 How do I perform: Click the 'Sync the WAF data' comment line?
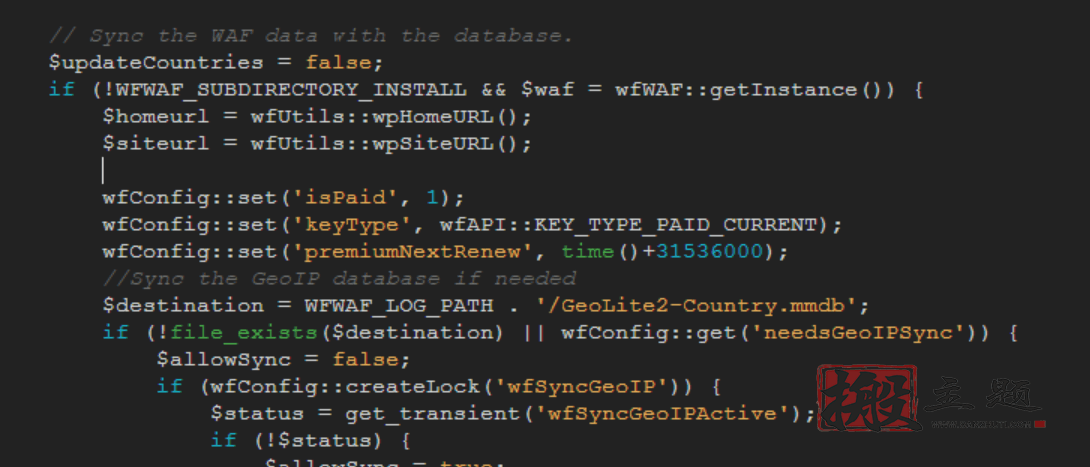point(310,36)
